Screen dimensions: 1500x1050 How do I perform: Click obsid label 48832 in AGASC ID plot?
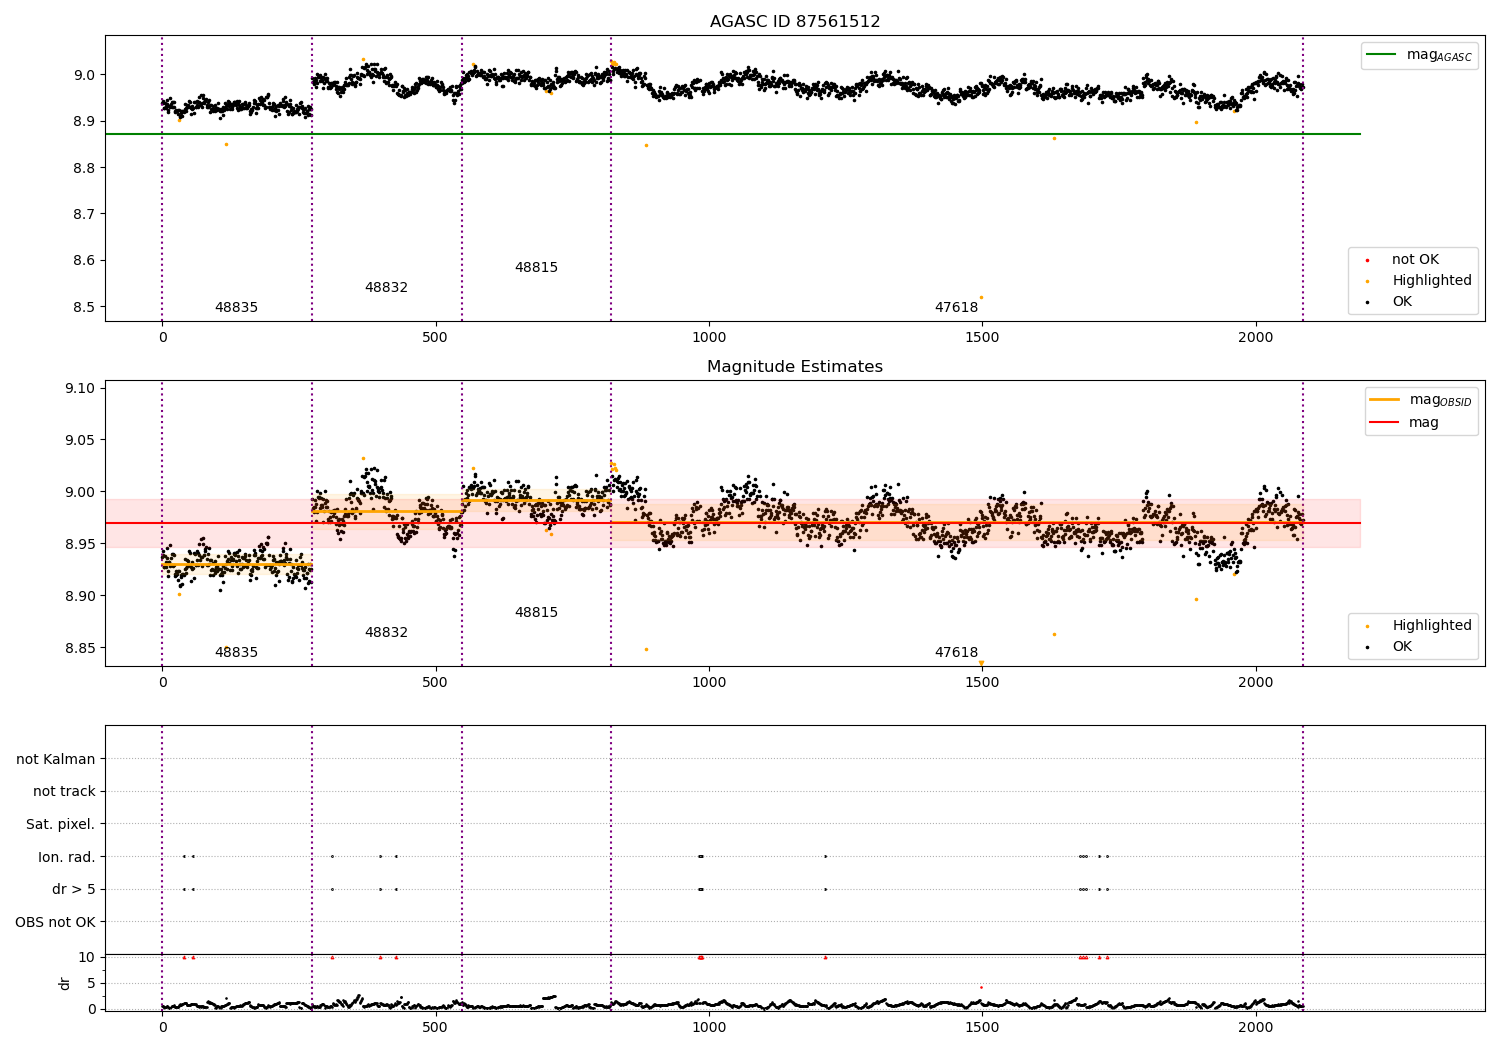(x=386, y=288)
